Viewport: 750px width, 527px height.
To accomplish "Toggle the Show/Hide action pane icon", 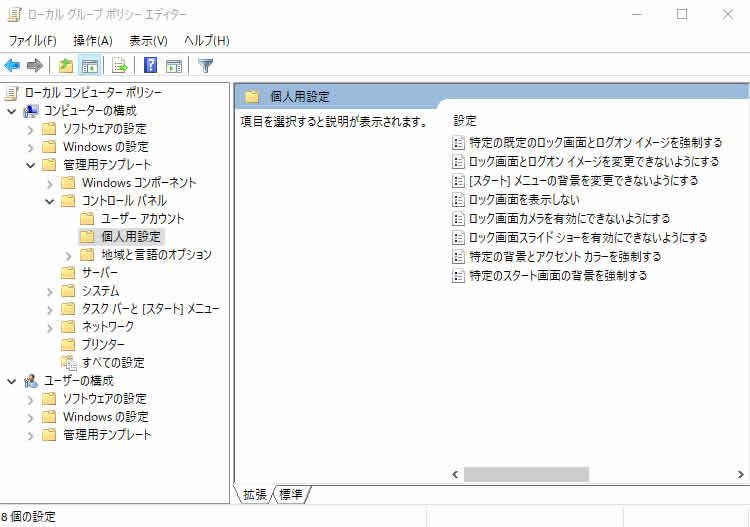I will click(174, 66).
